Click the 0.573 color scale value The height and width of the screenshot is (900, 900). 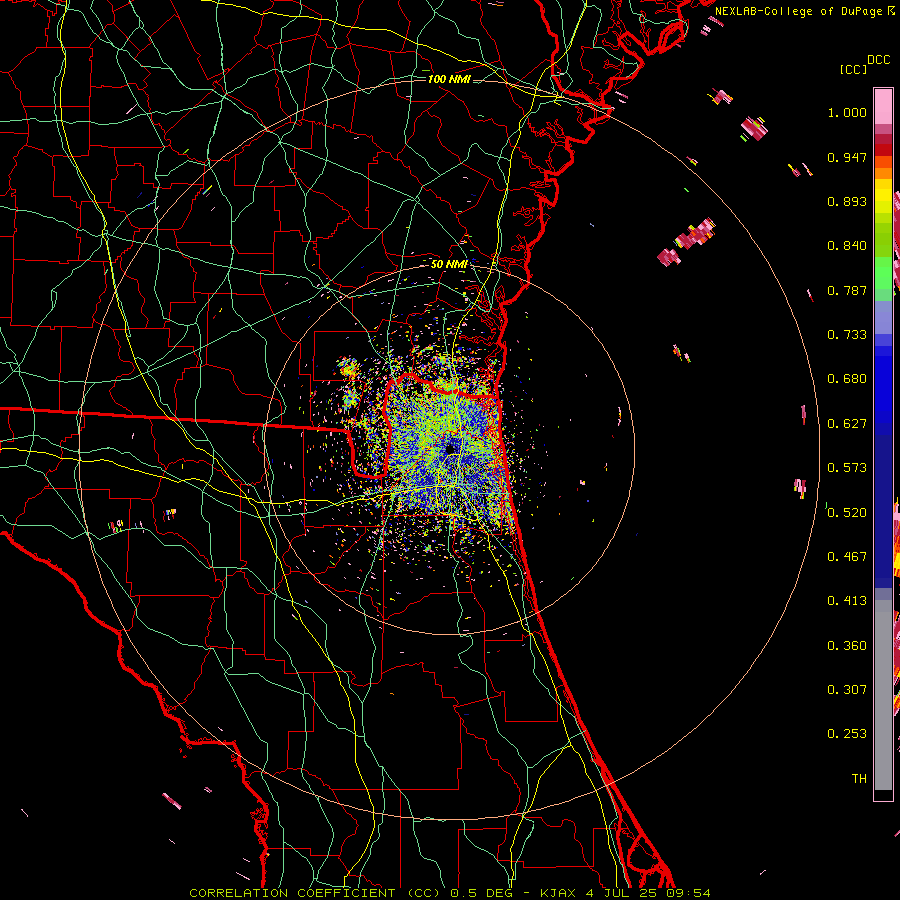pyautogui.click(x=847, y=468)
